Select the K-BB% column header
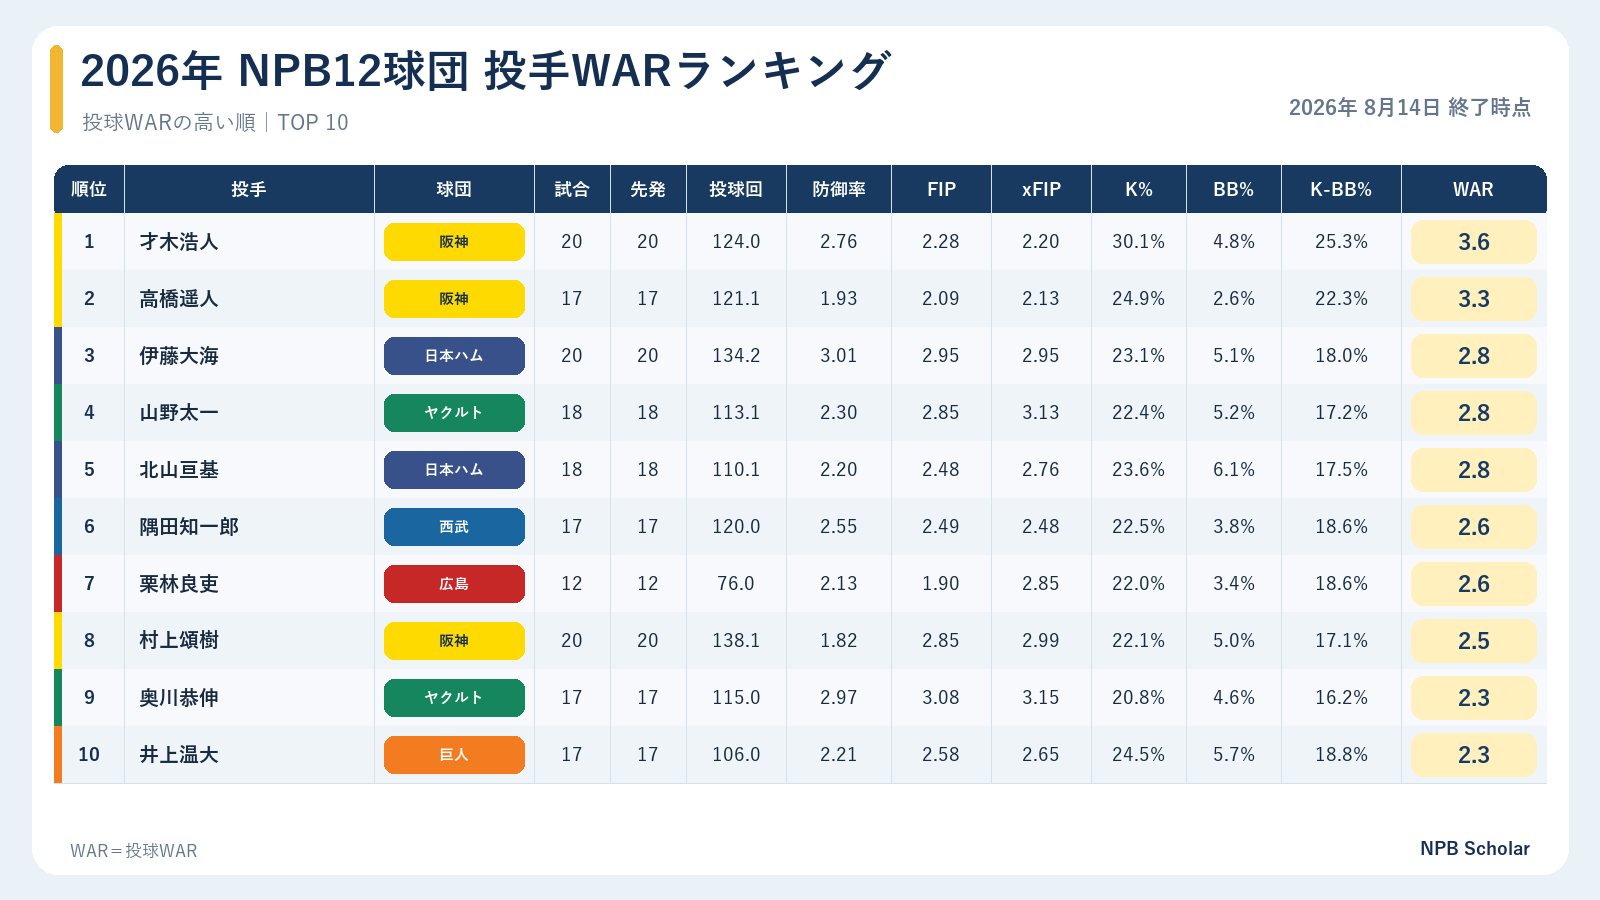 [x=1341, y=189]
